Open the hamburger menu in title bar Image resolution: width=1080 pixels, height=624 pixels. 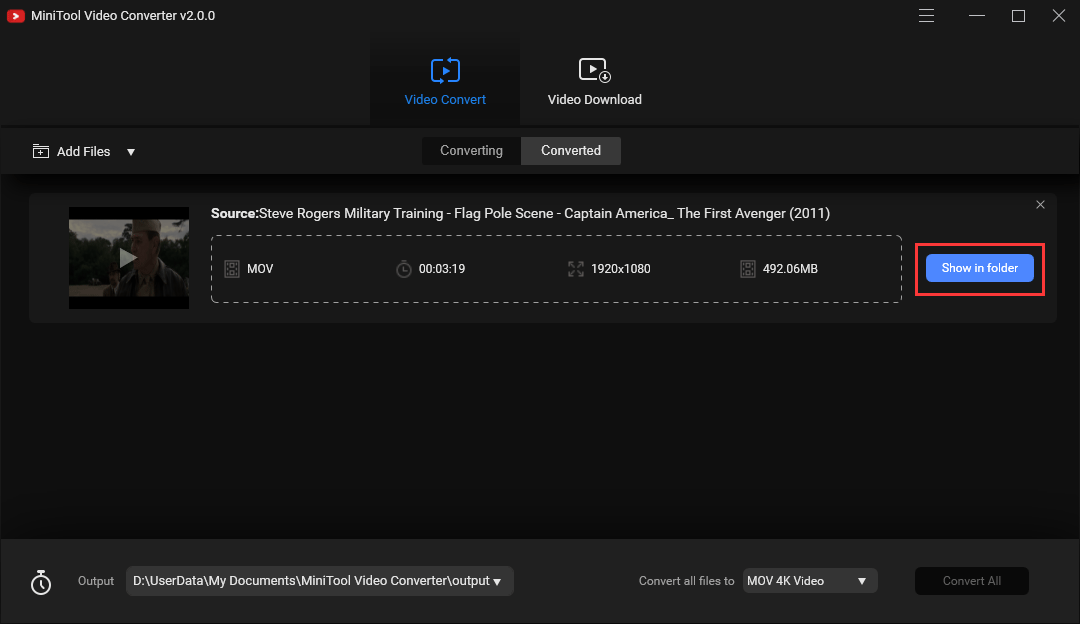point(926,16)
